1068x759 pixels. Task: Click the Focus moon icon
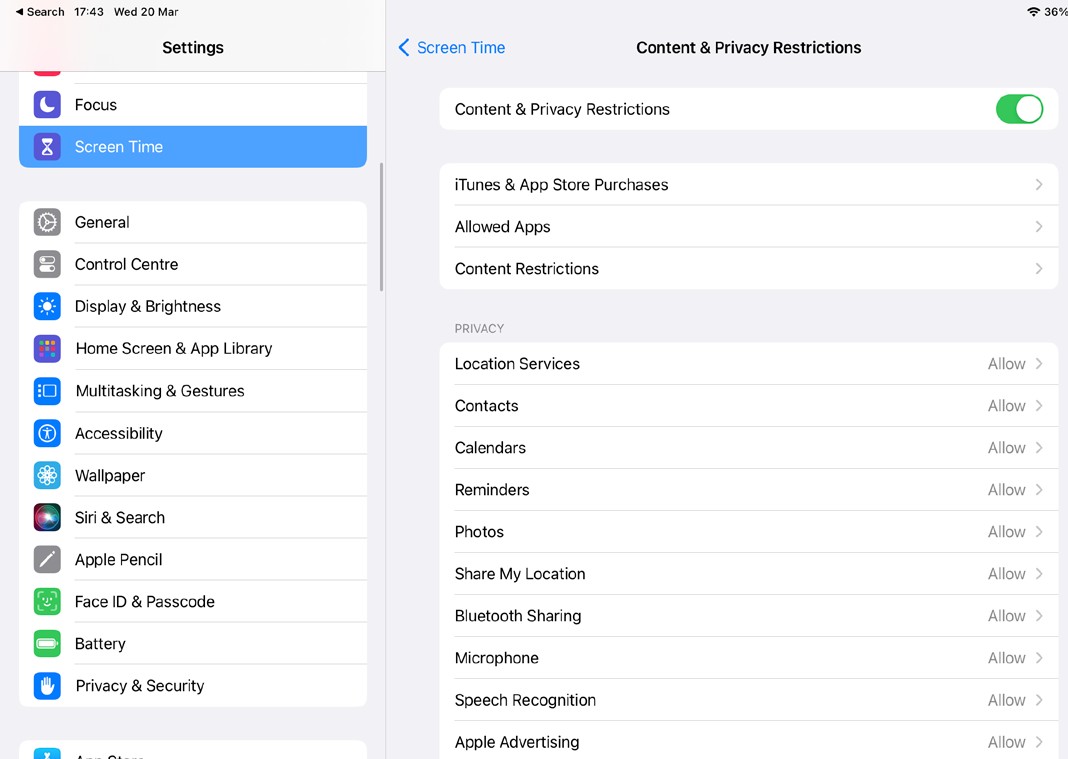pyautogui.click(x=47, y=105)
